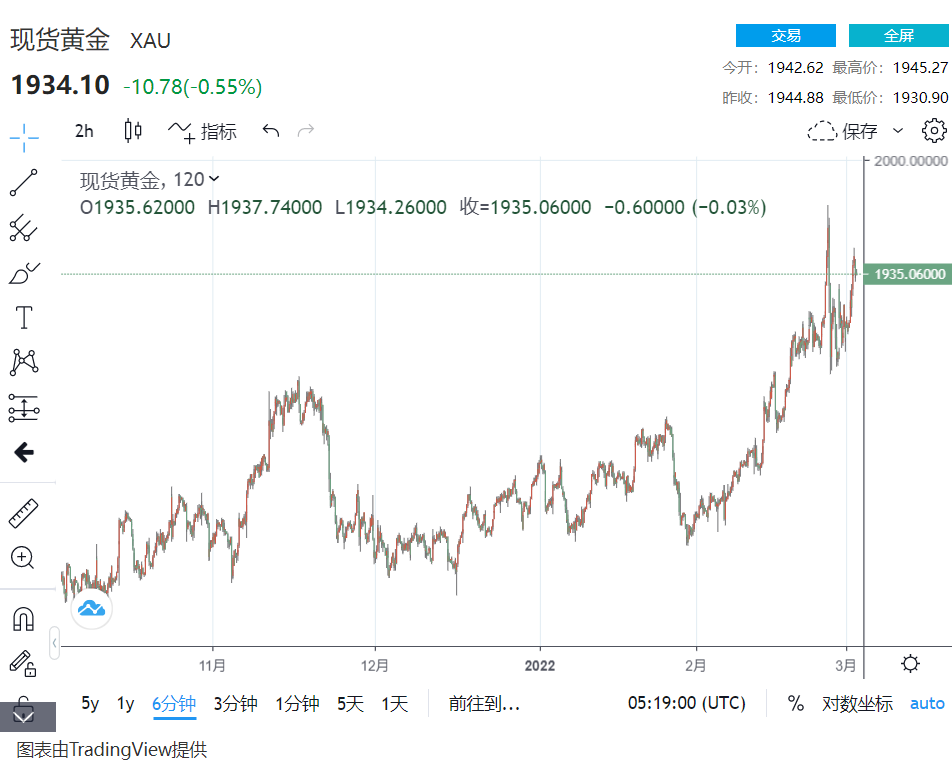Select the 1y time range

pyautogui.click(x=125, y=703)
